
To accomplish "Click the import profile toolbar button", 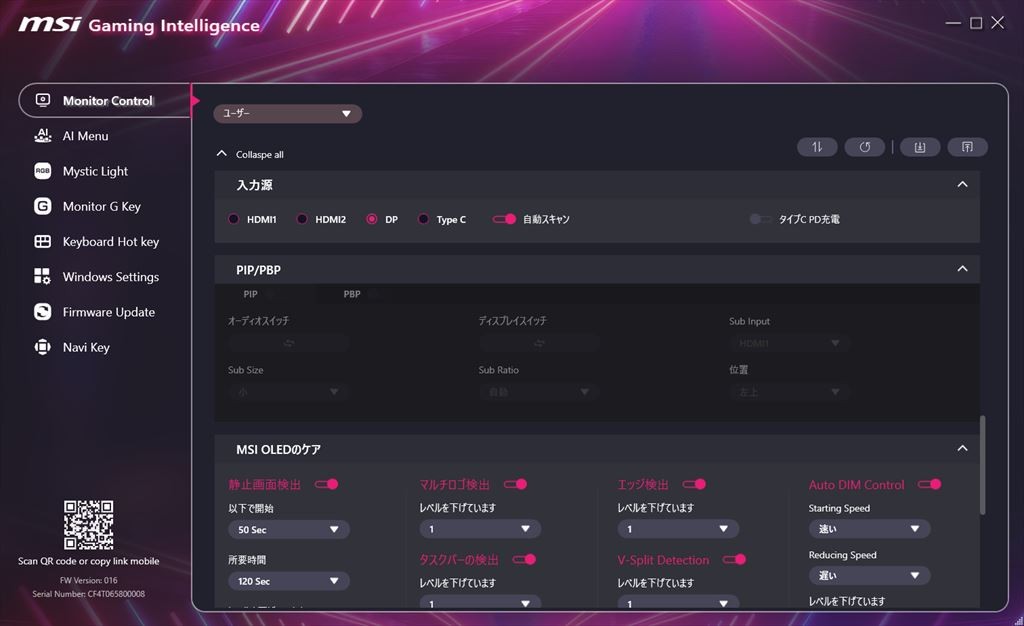I will click(920, 147).
